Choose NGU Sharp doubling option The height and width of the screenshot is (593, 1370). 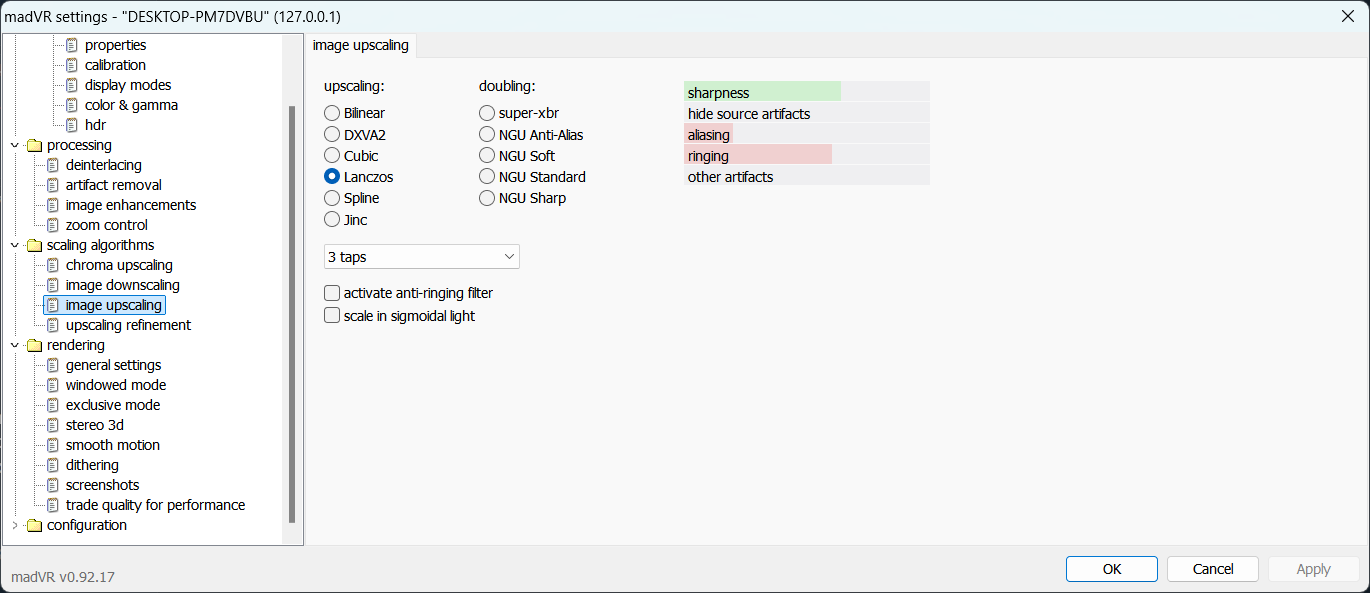tap(487, 198)
